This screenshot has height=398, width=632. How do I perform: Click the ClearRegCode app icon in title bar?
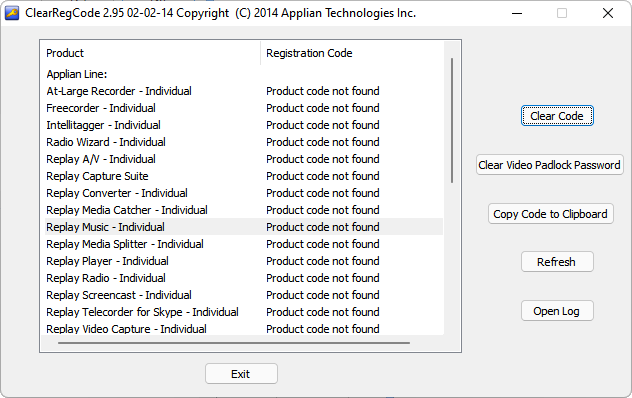coord(12,13)
